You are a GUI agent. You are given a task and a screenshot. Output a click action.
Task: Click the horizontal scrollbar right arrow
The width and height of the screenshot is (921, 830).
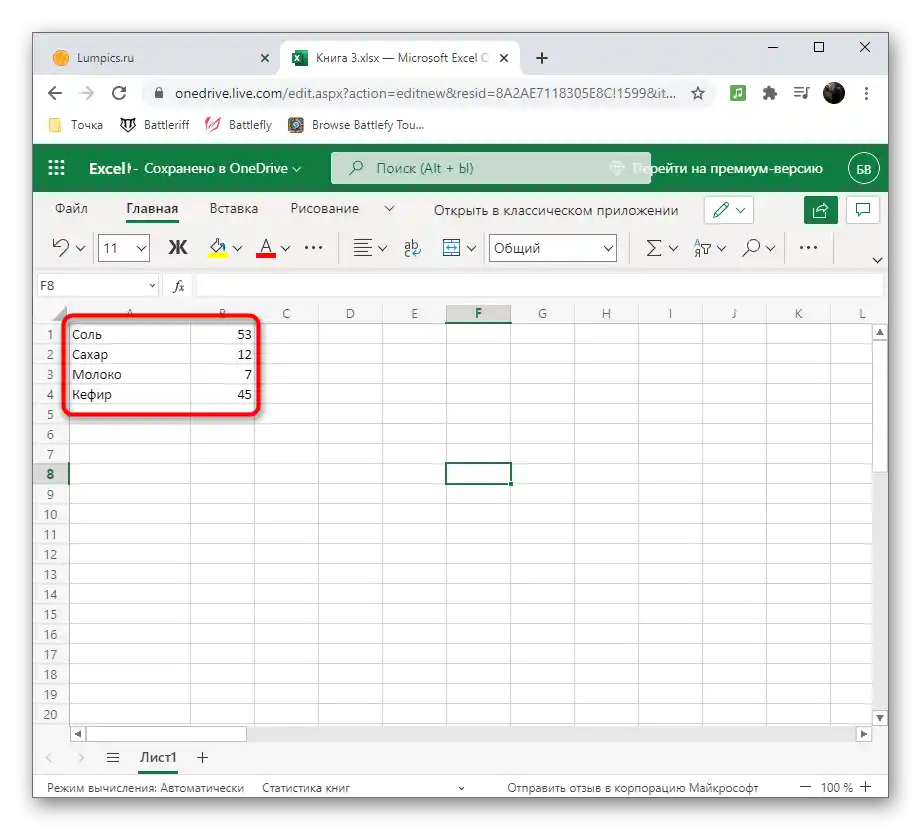tap(863, 734)
